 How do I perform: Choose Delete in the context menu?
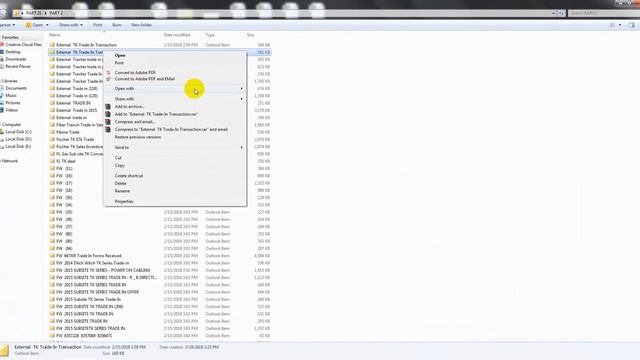point(120,183)
